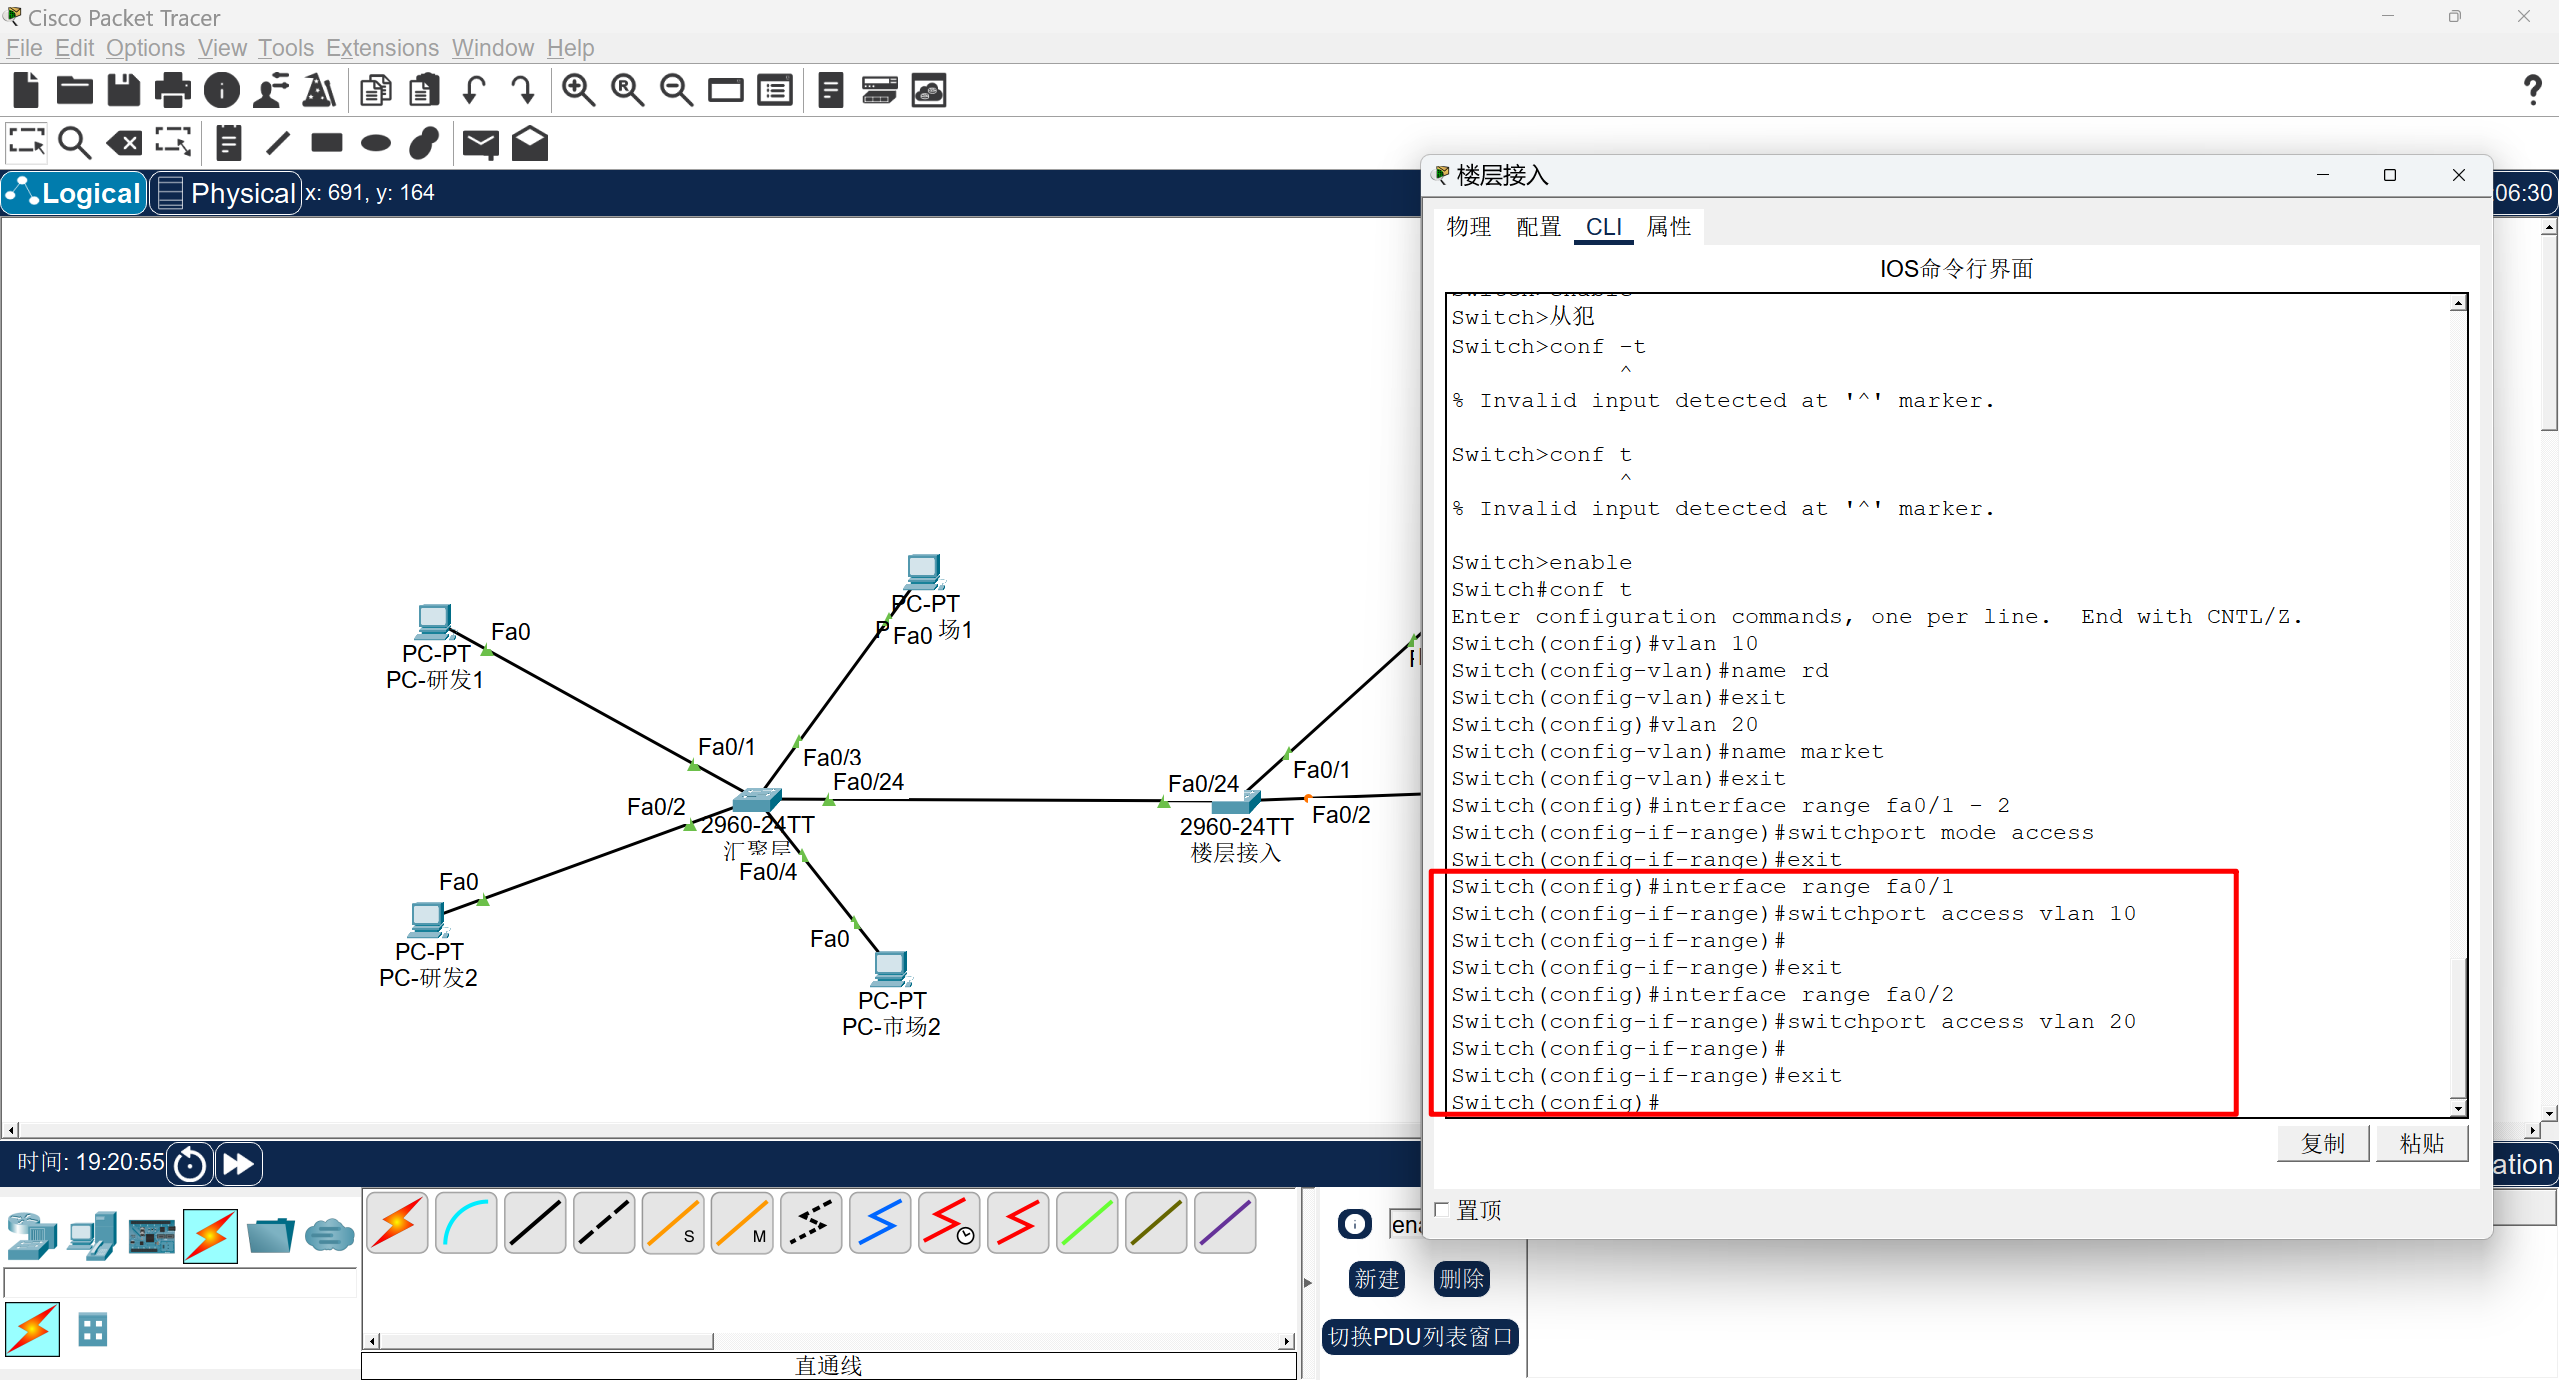Select the draw line tool
2559x1380 pixels.
coord(278,143)
